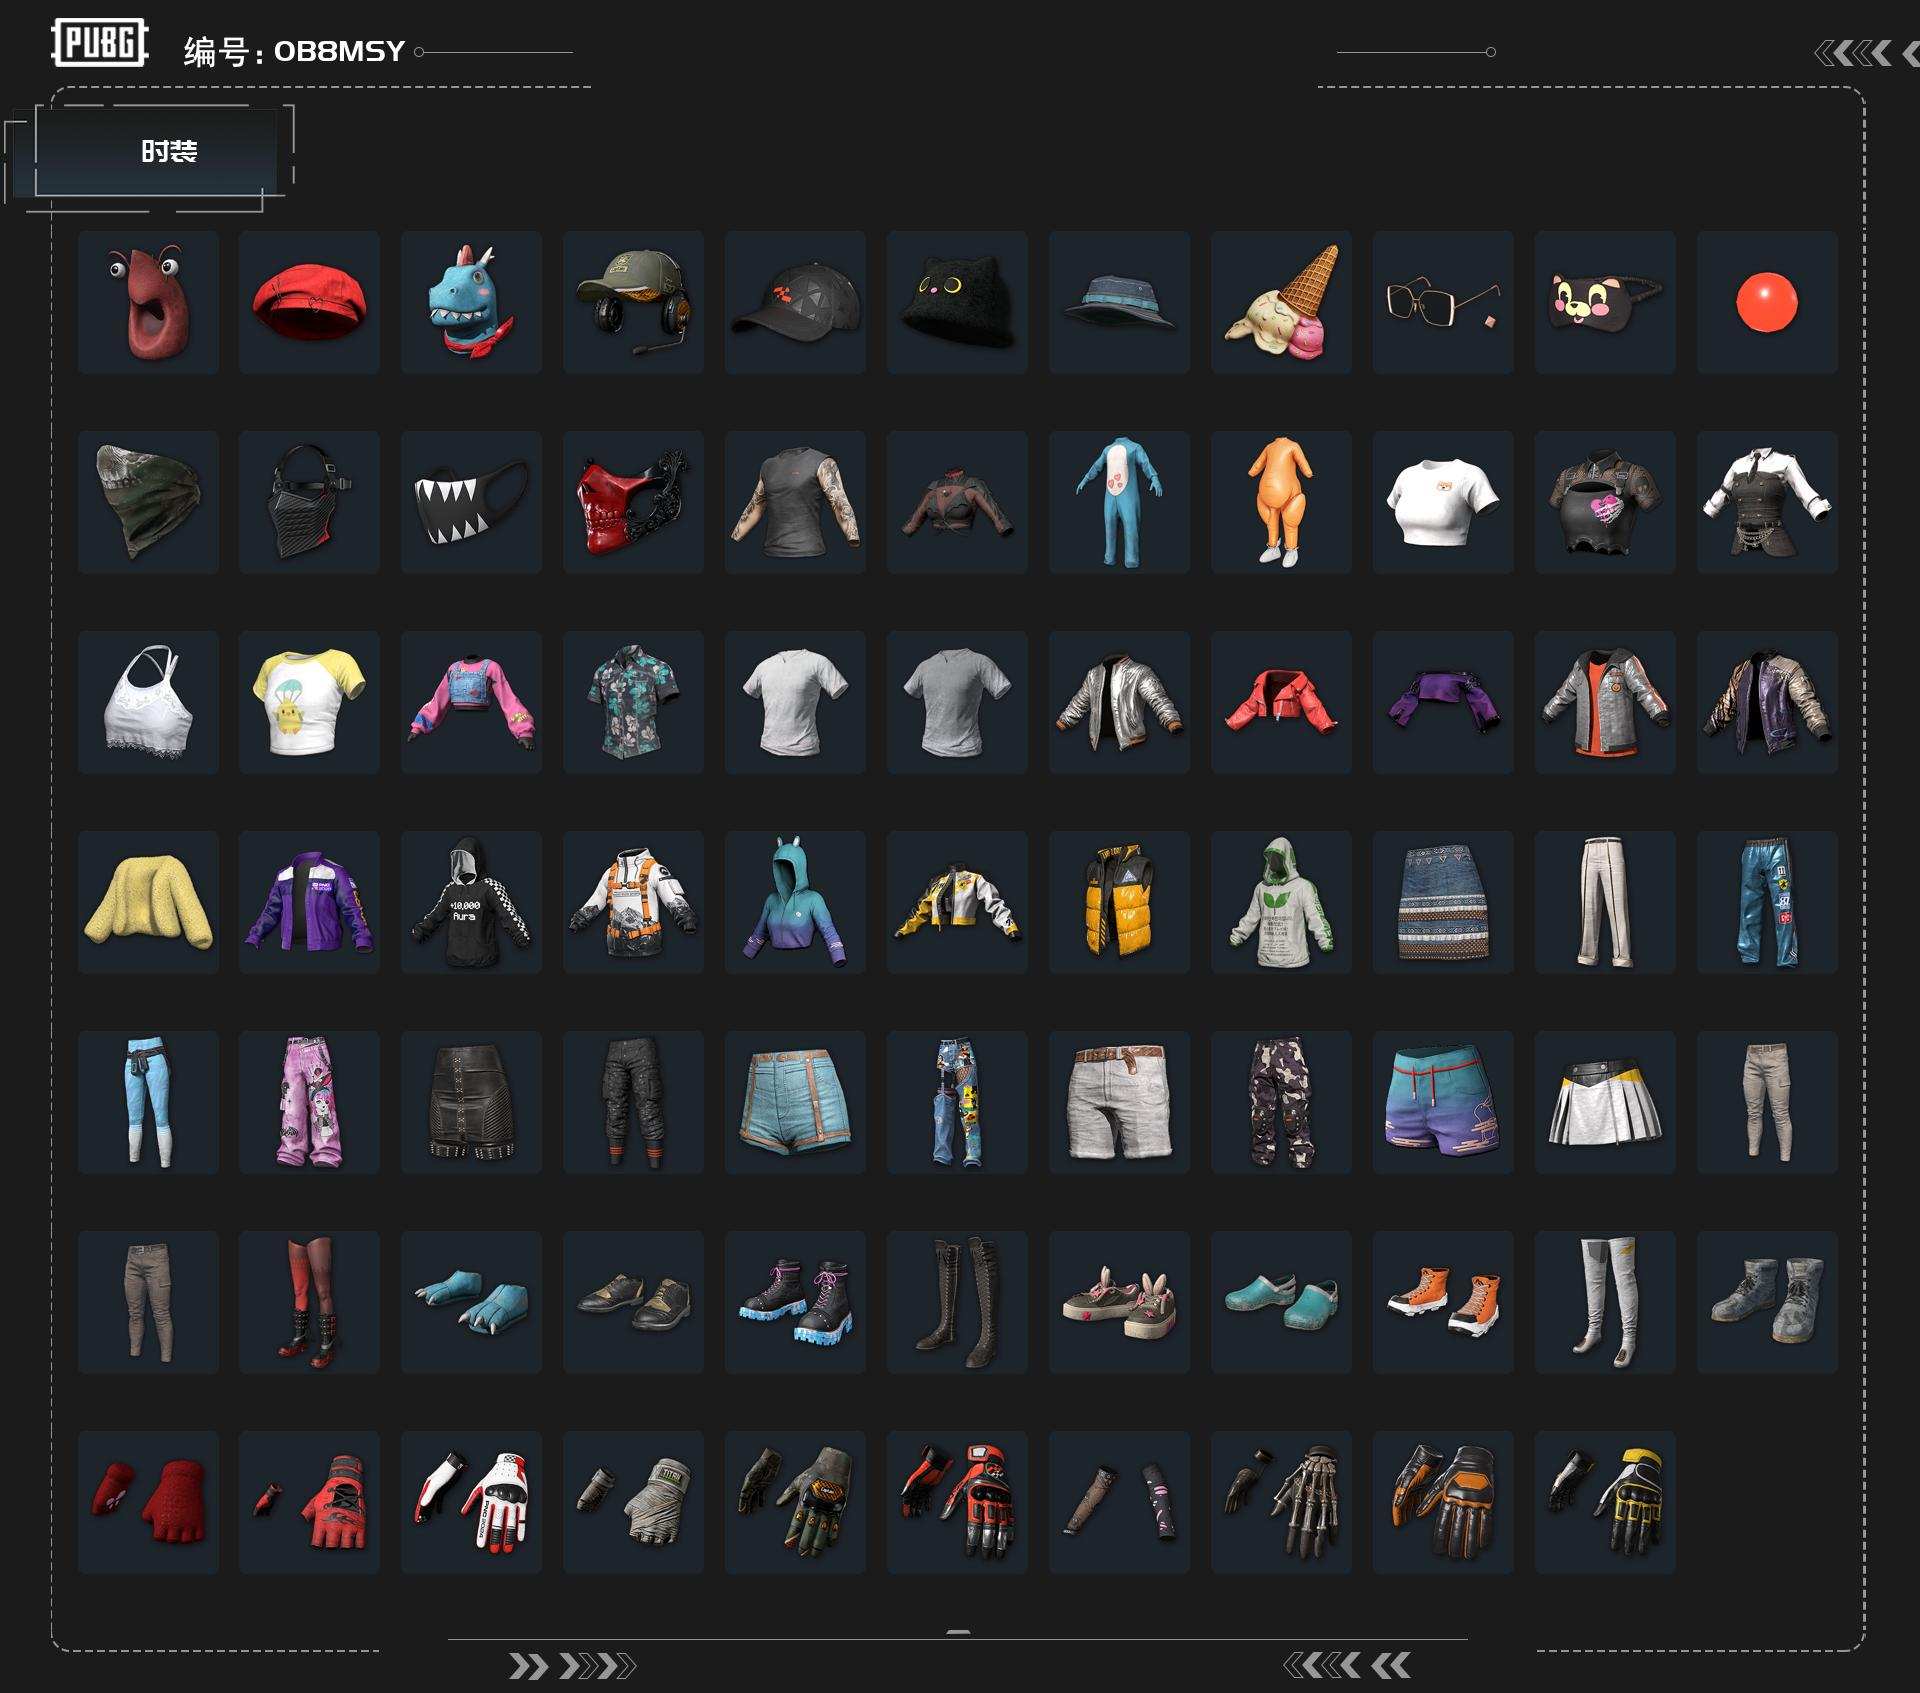Pick the orange chicken costume suit
This screenshot has height=1693, width=1920.
1281,502
